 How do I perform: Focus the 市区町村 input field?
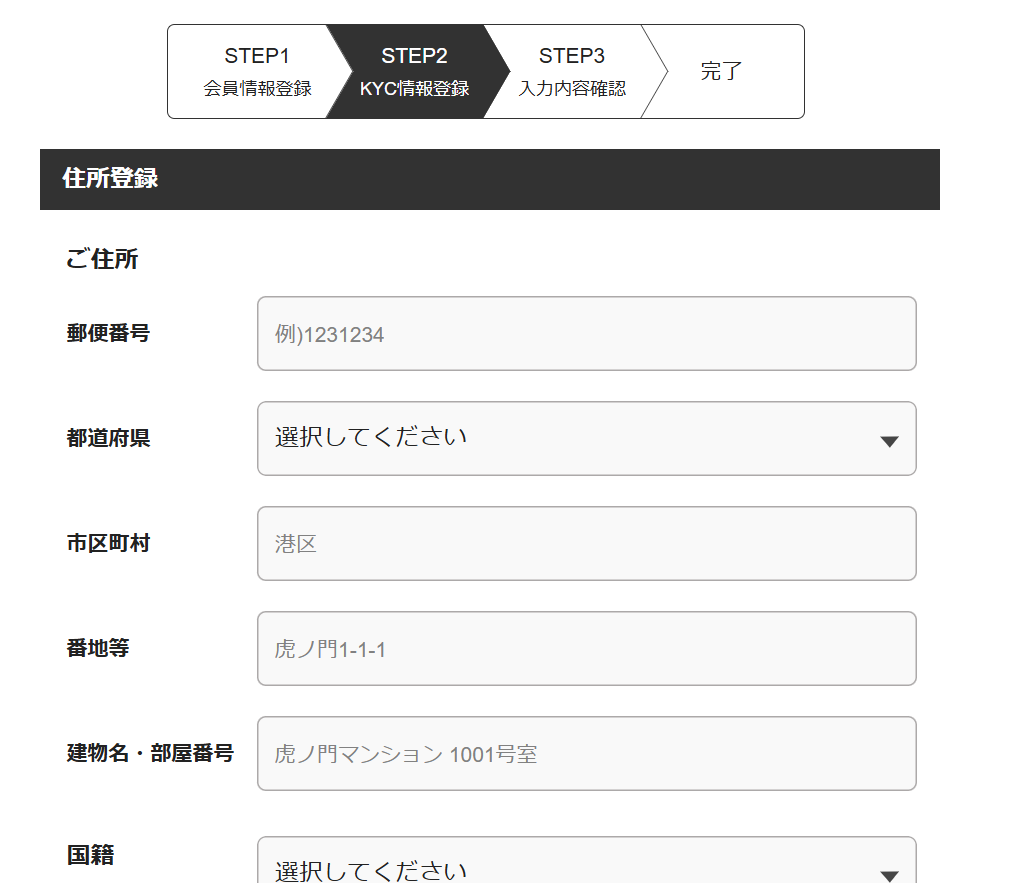tap(586, 544)
